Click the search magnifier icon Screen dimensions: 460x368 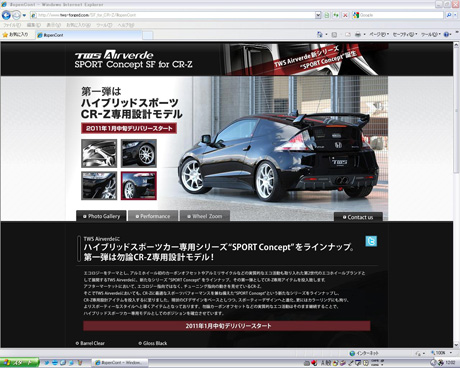pyautogui.click(x=449, y=15)
